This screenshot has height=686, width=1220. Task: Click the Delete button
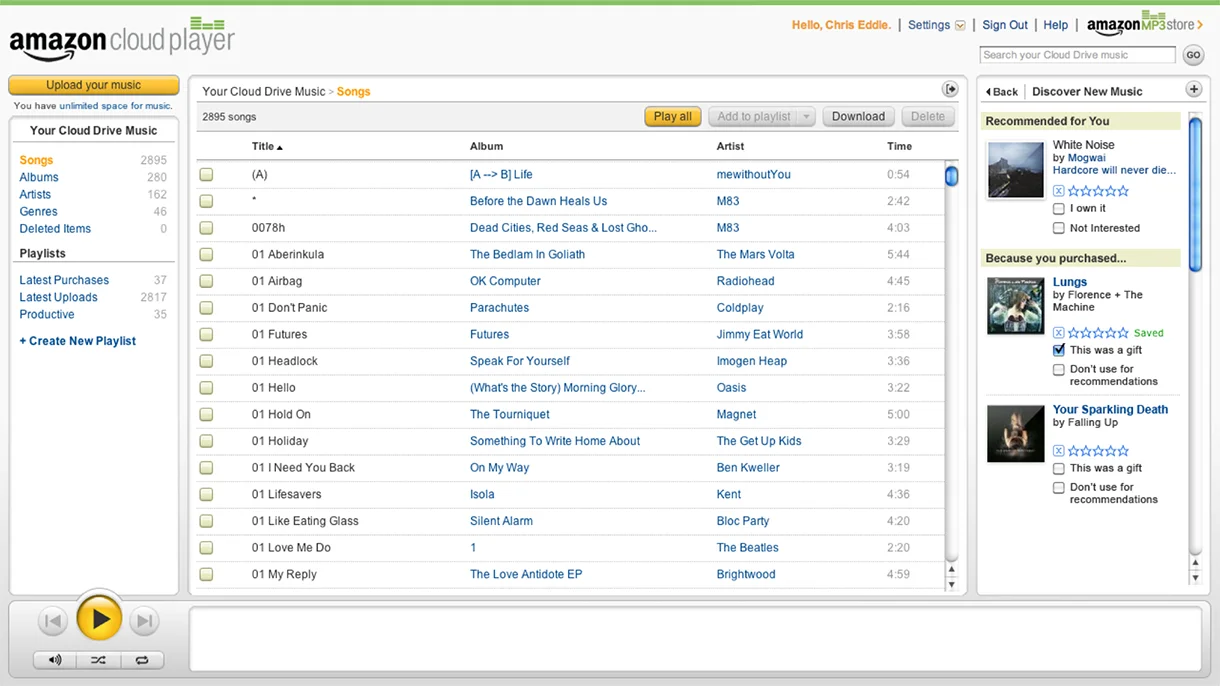[928, 117]
